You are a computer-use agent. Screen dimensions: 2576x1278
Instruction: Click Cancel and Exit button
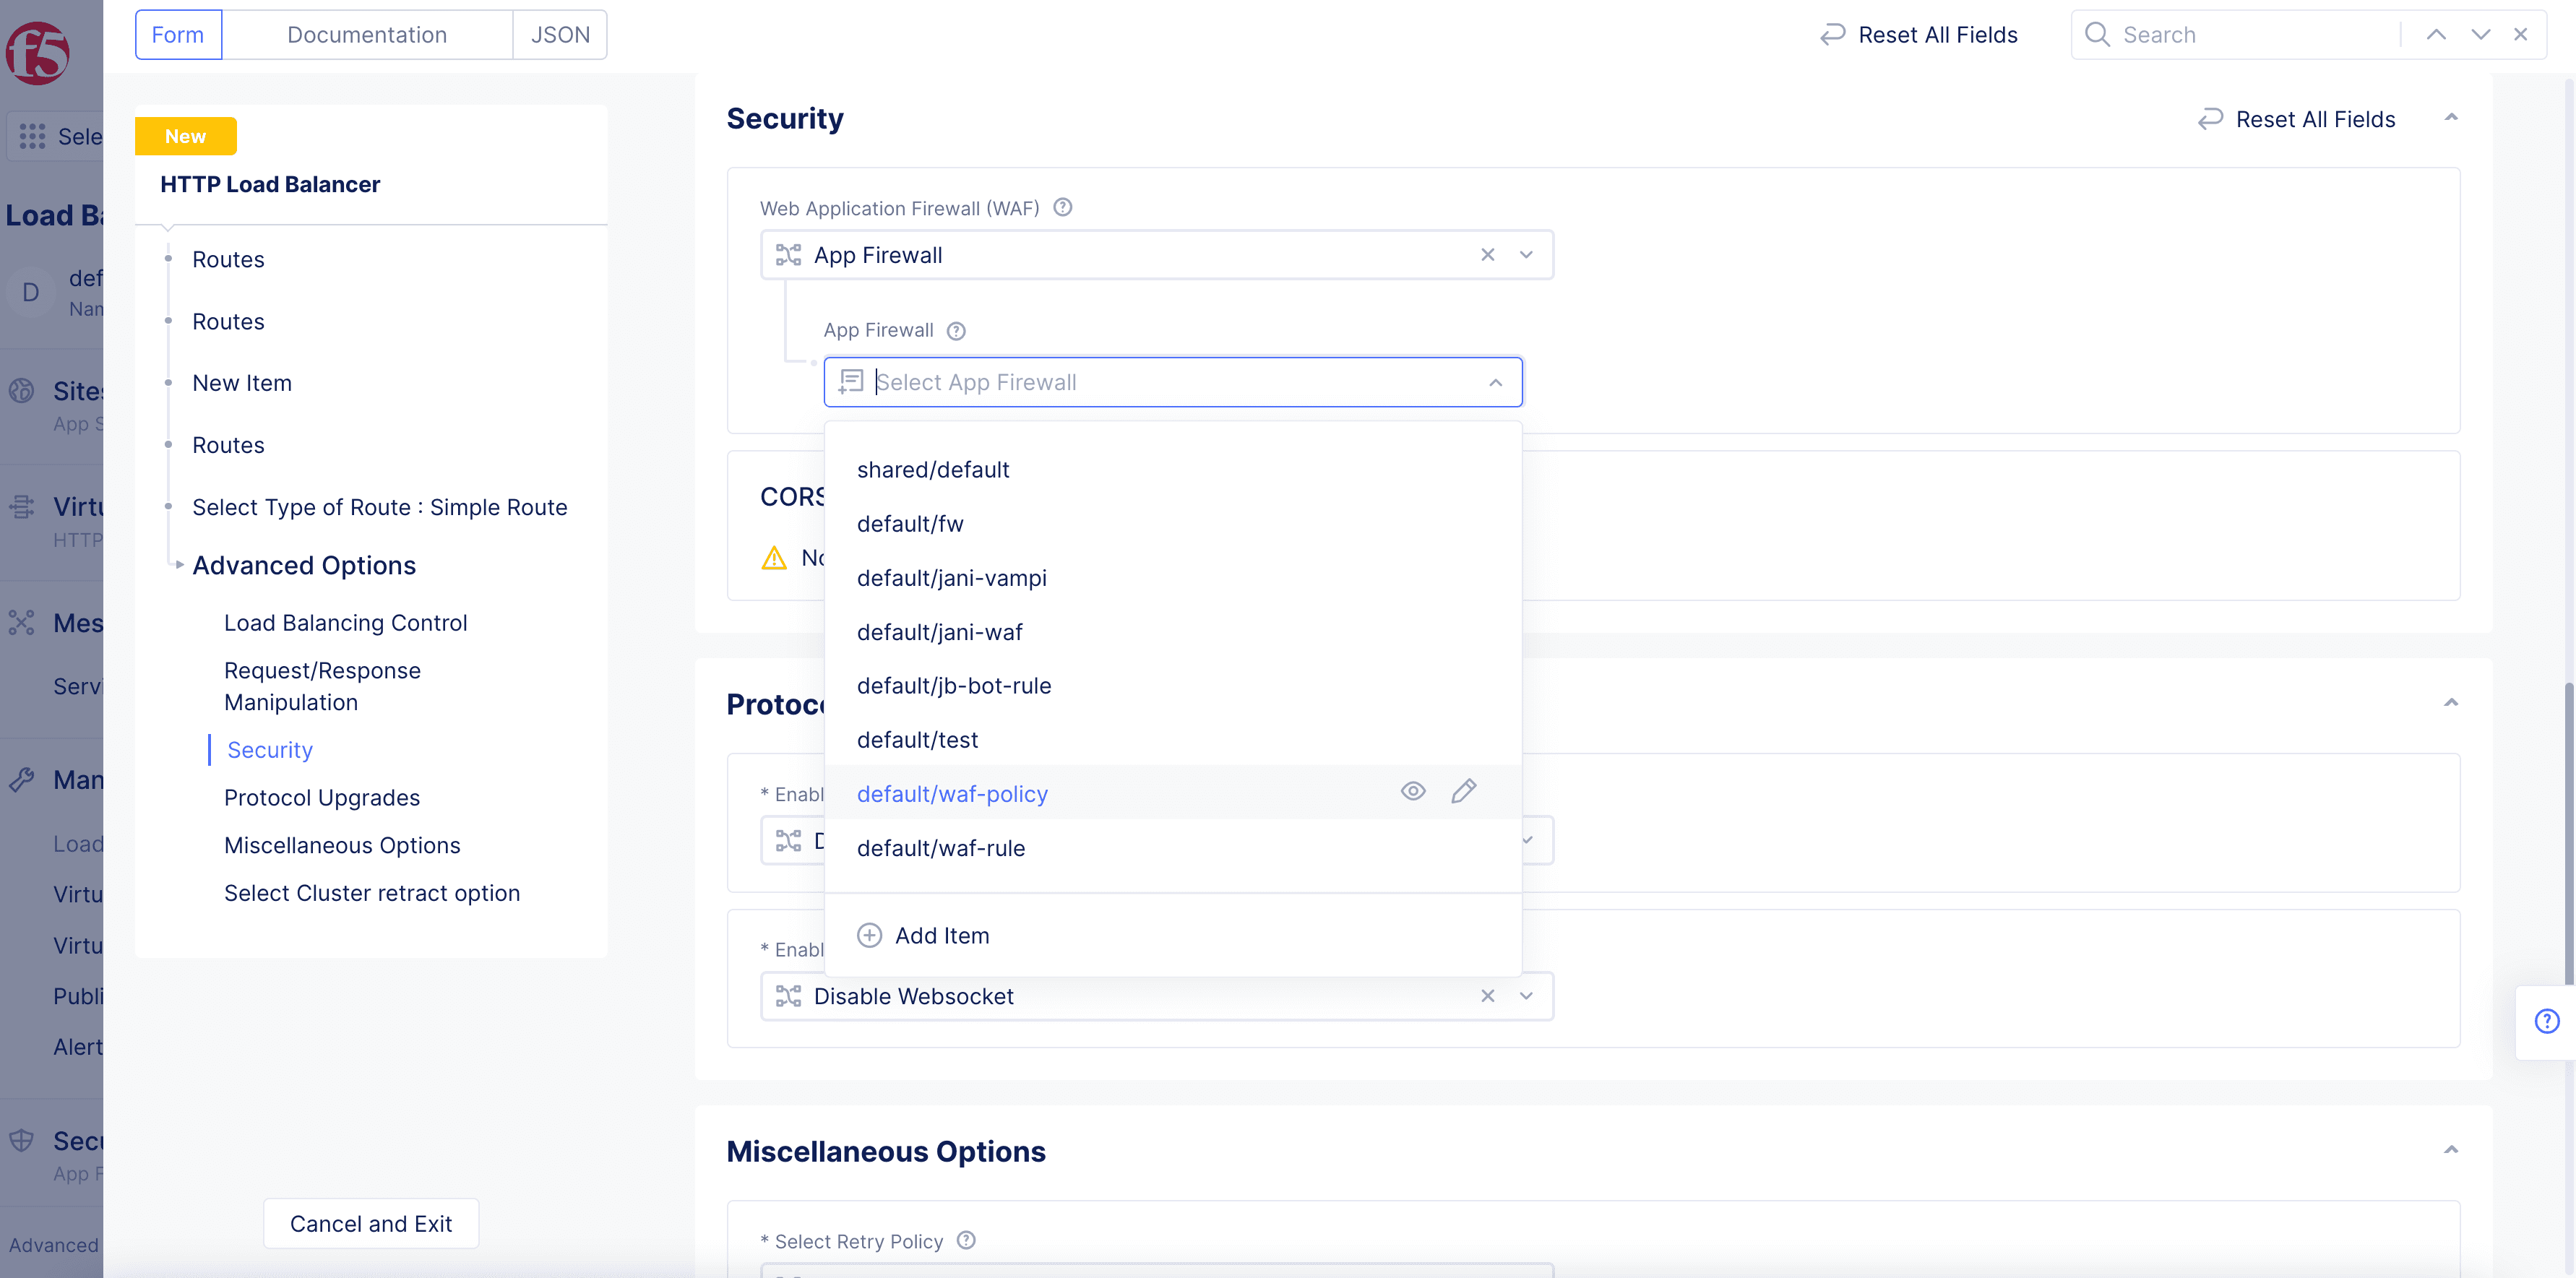[x=371, y=1223]
